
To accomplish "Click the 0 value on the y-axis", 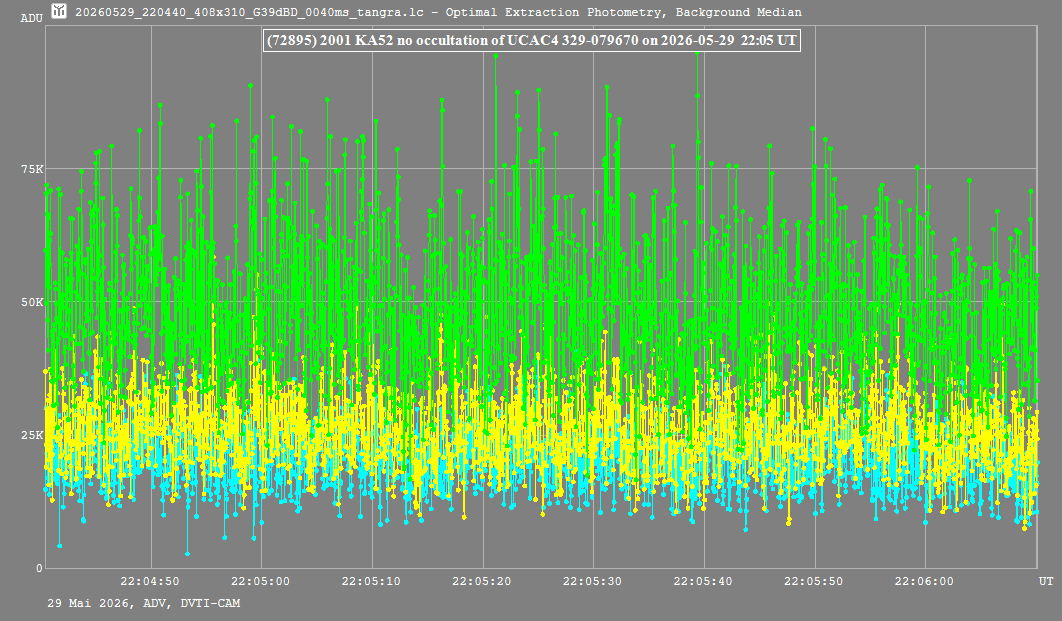I will pos(39,568).
